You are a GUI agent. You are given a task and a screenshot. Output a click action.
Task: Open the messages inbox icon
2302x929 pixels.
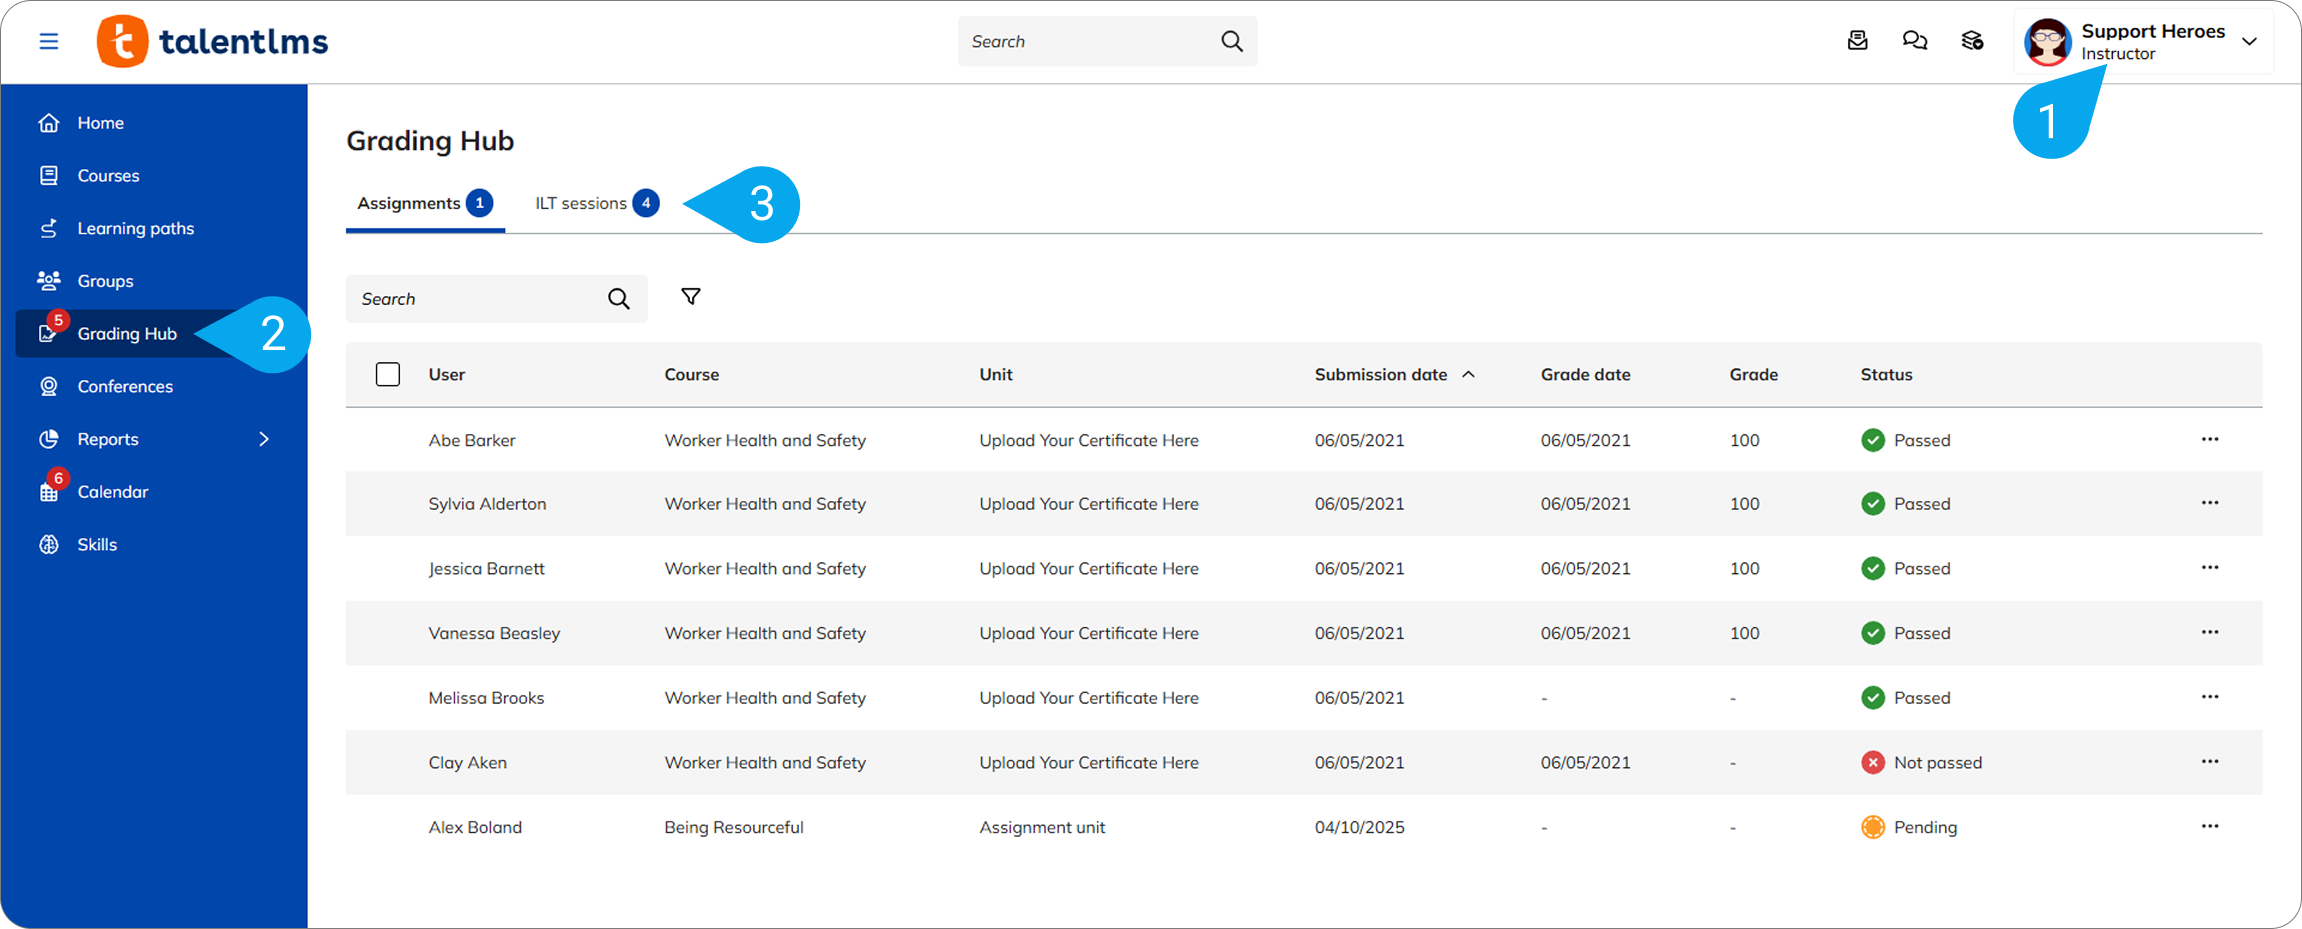(1857, 41)
